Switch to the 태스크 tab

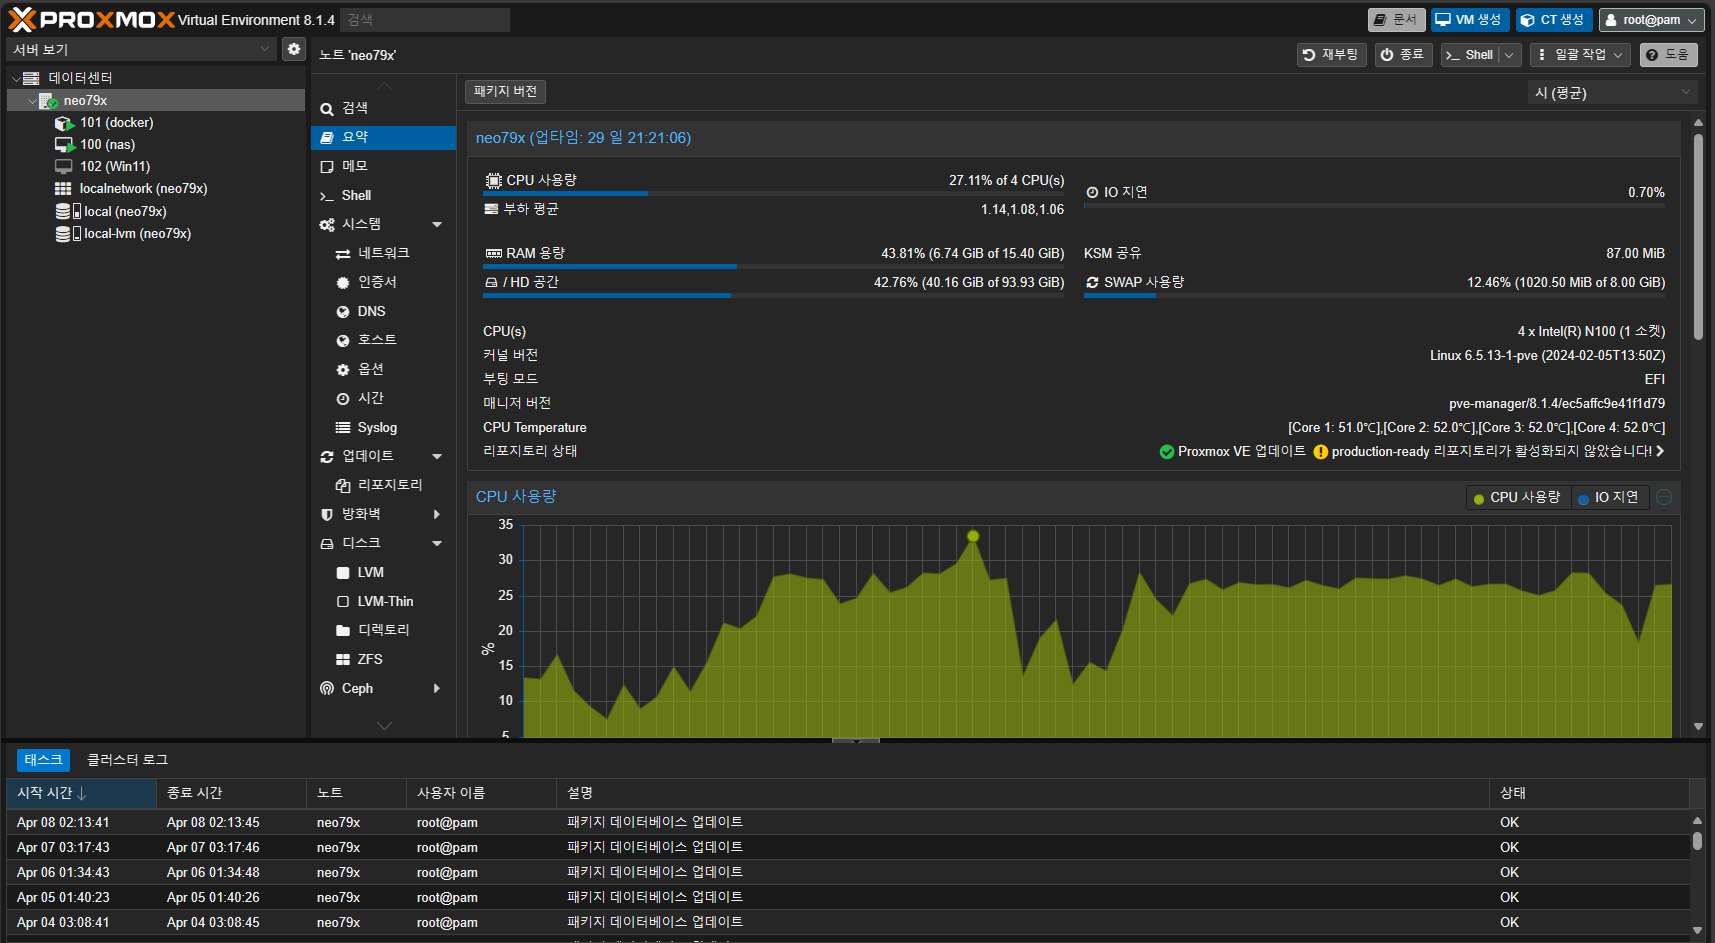click(x=43, y=760)
